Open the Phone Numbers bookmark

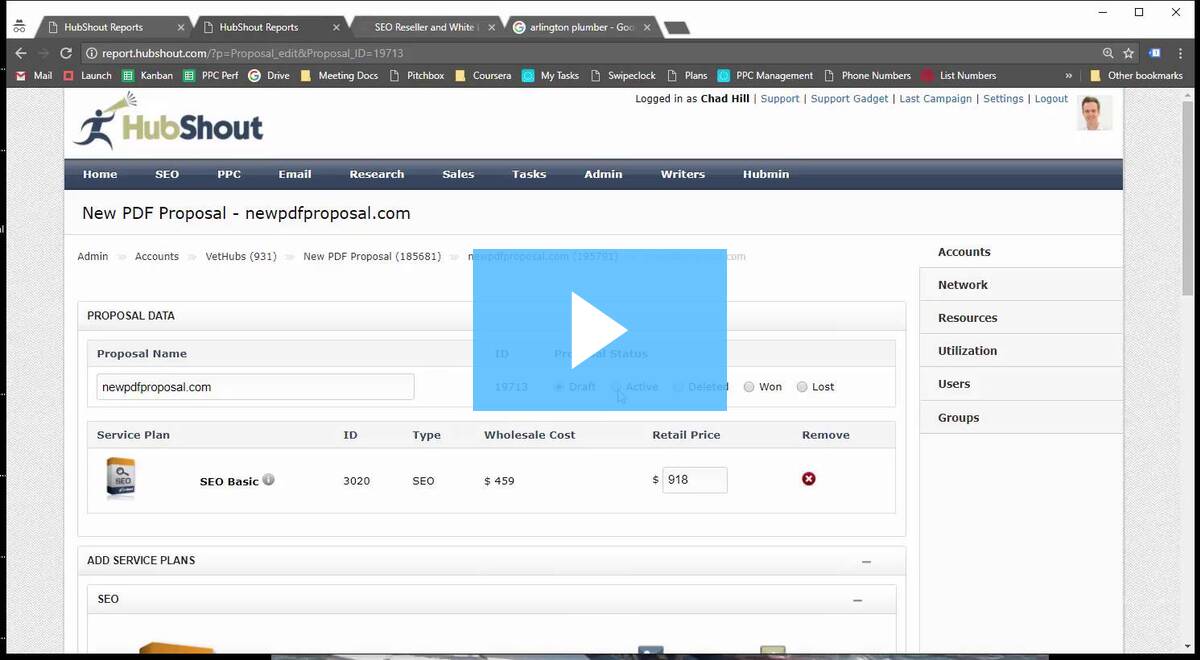coord(866,75)
